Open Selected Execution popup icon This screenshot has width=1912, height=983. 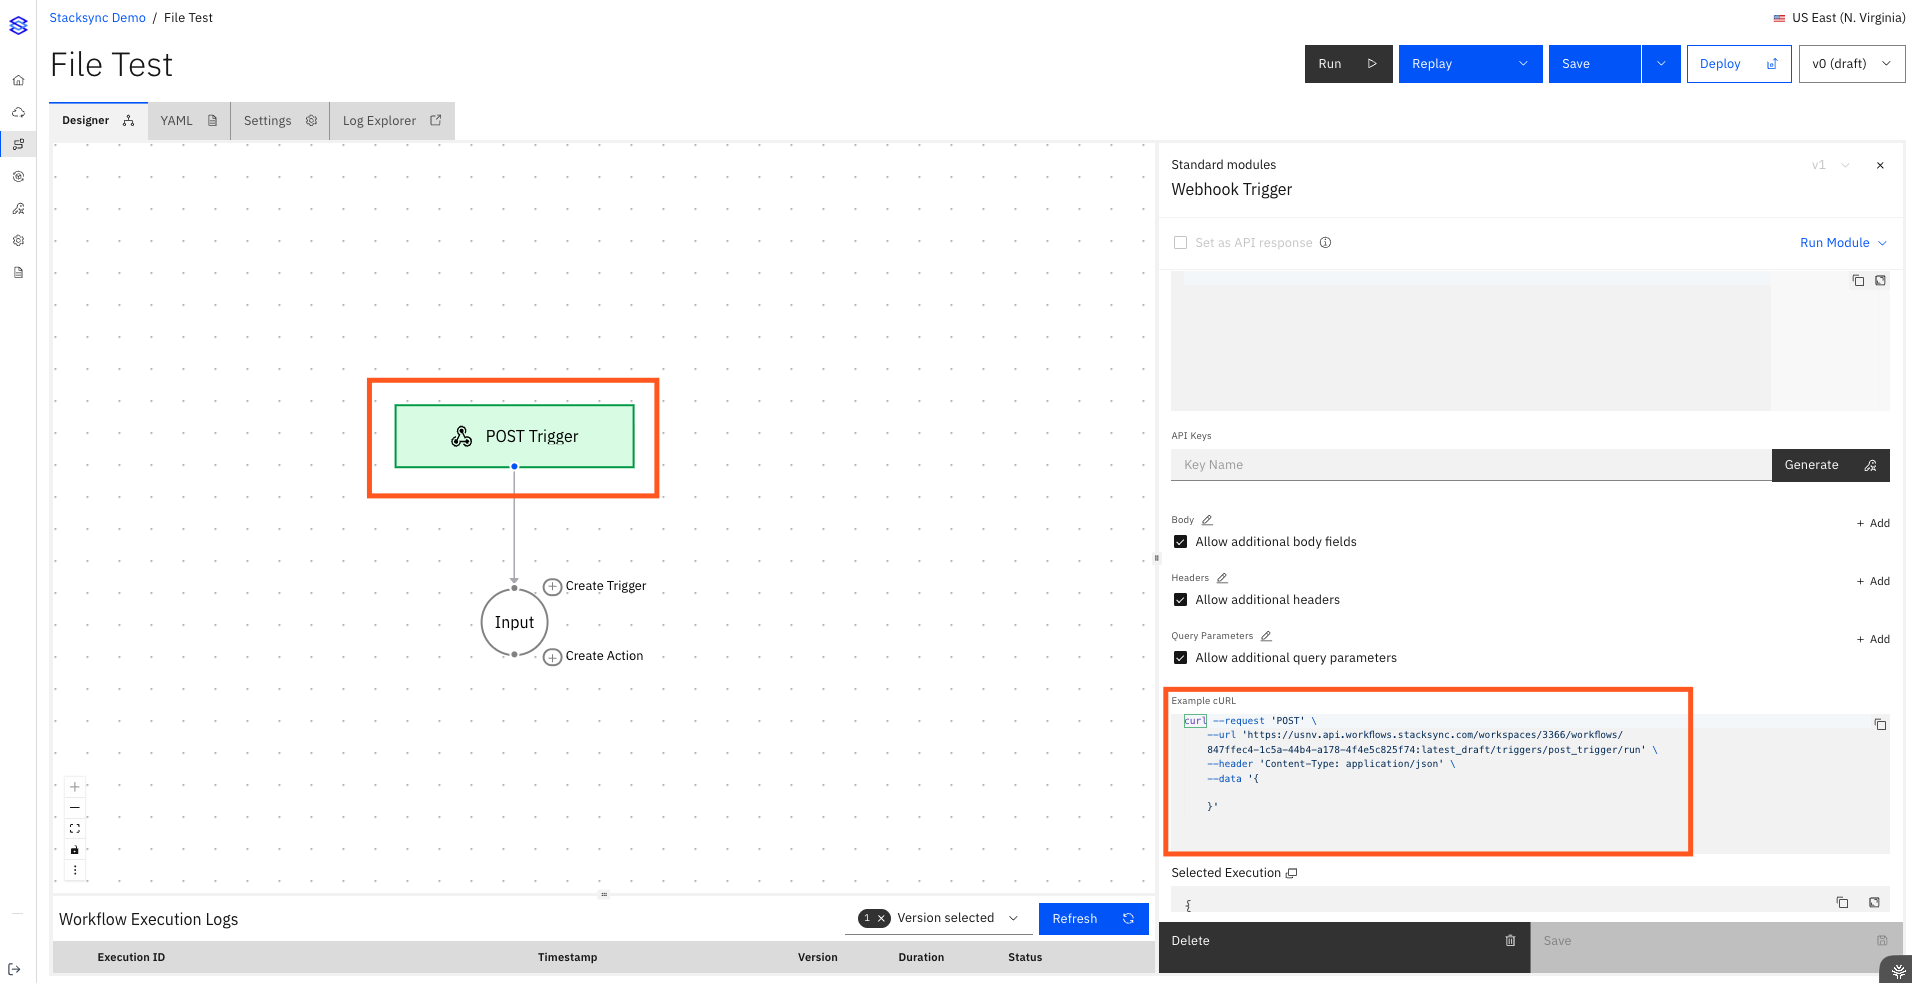coord(1291,873)
